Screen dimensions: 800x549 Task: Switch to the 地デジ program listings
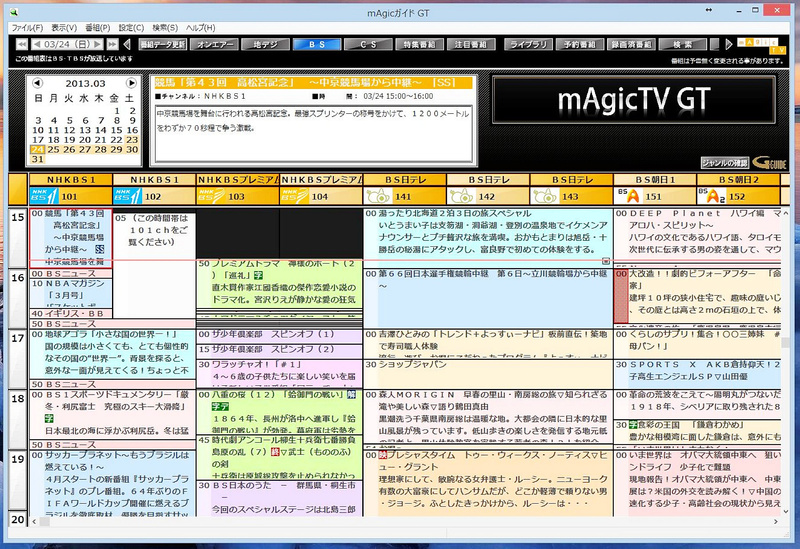coord(265,44)
